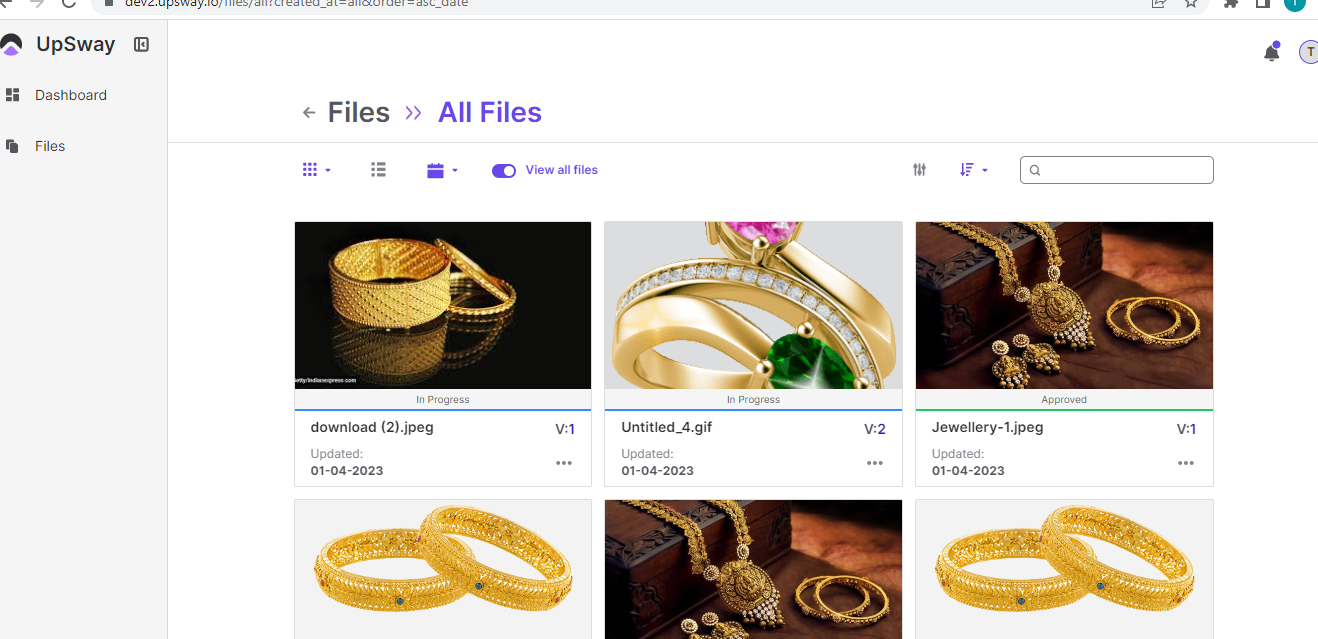Switch to list view layout

tap(378, 170)
